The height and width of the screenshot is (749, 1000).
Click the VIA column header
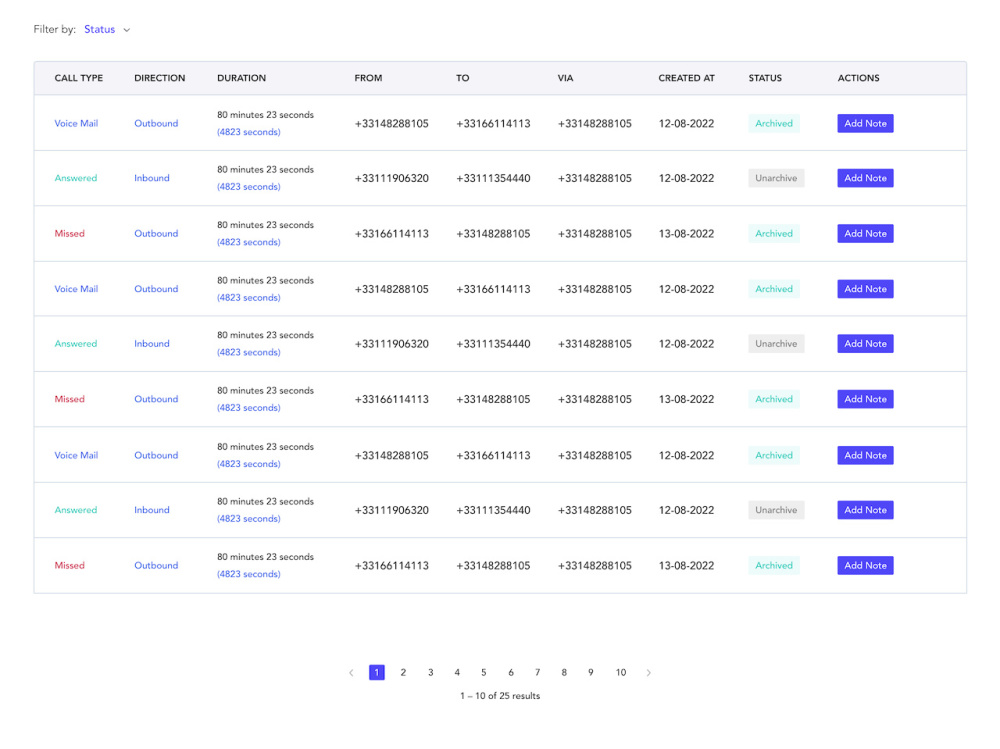point(565,78)
